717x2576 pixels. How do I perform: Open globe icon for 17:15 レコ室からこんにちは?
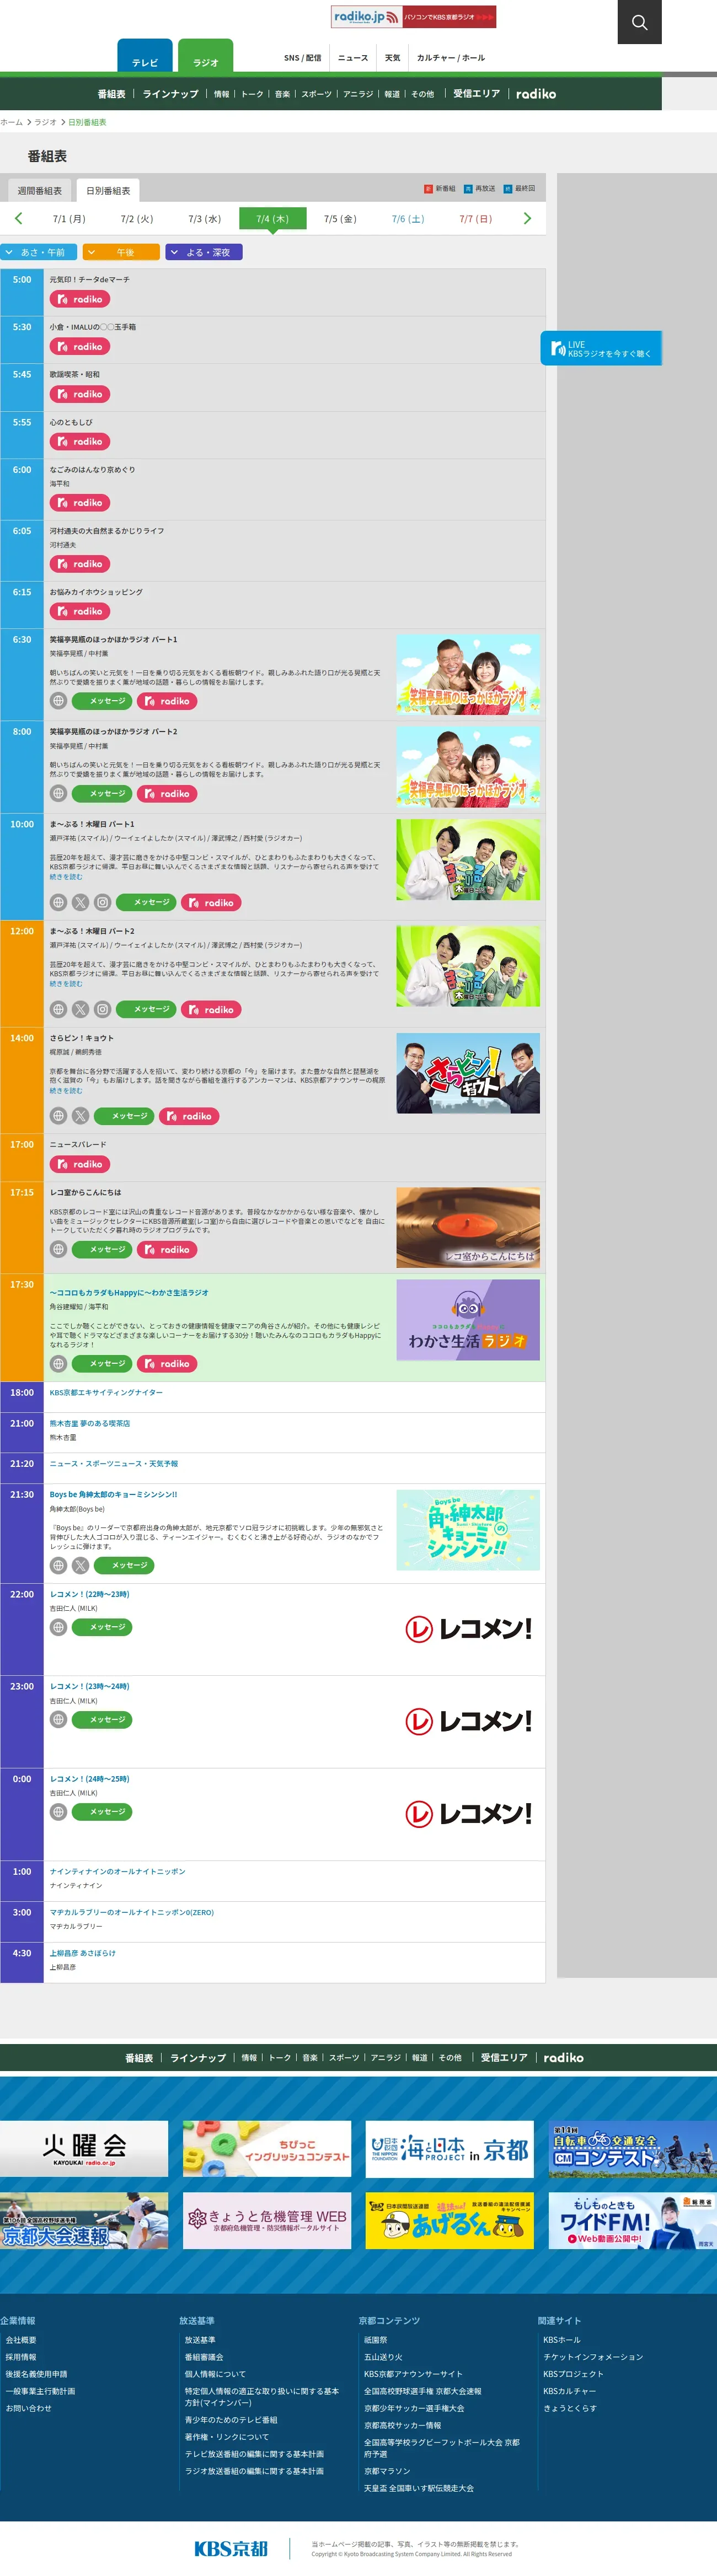coord(59,1249)
